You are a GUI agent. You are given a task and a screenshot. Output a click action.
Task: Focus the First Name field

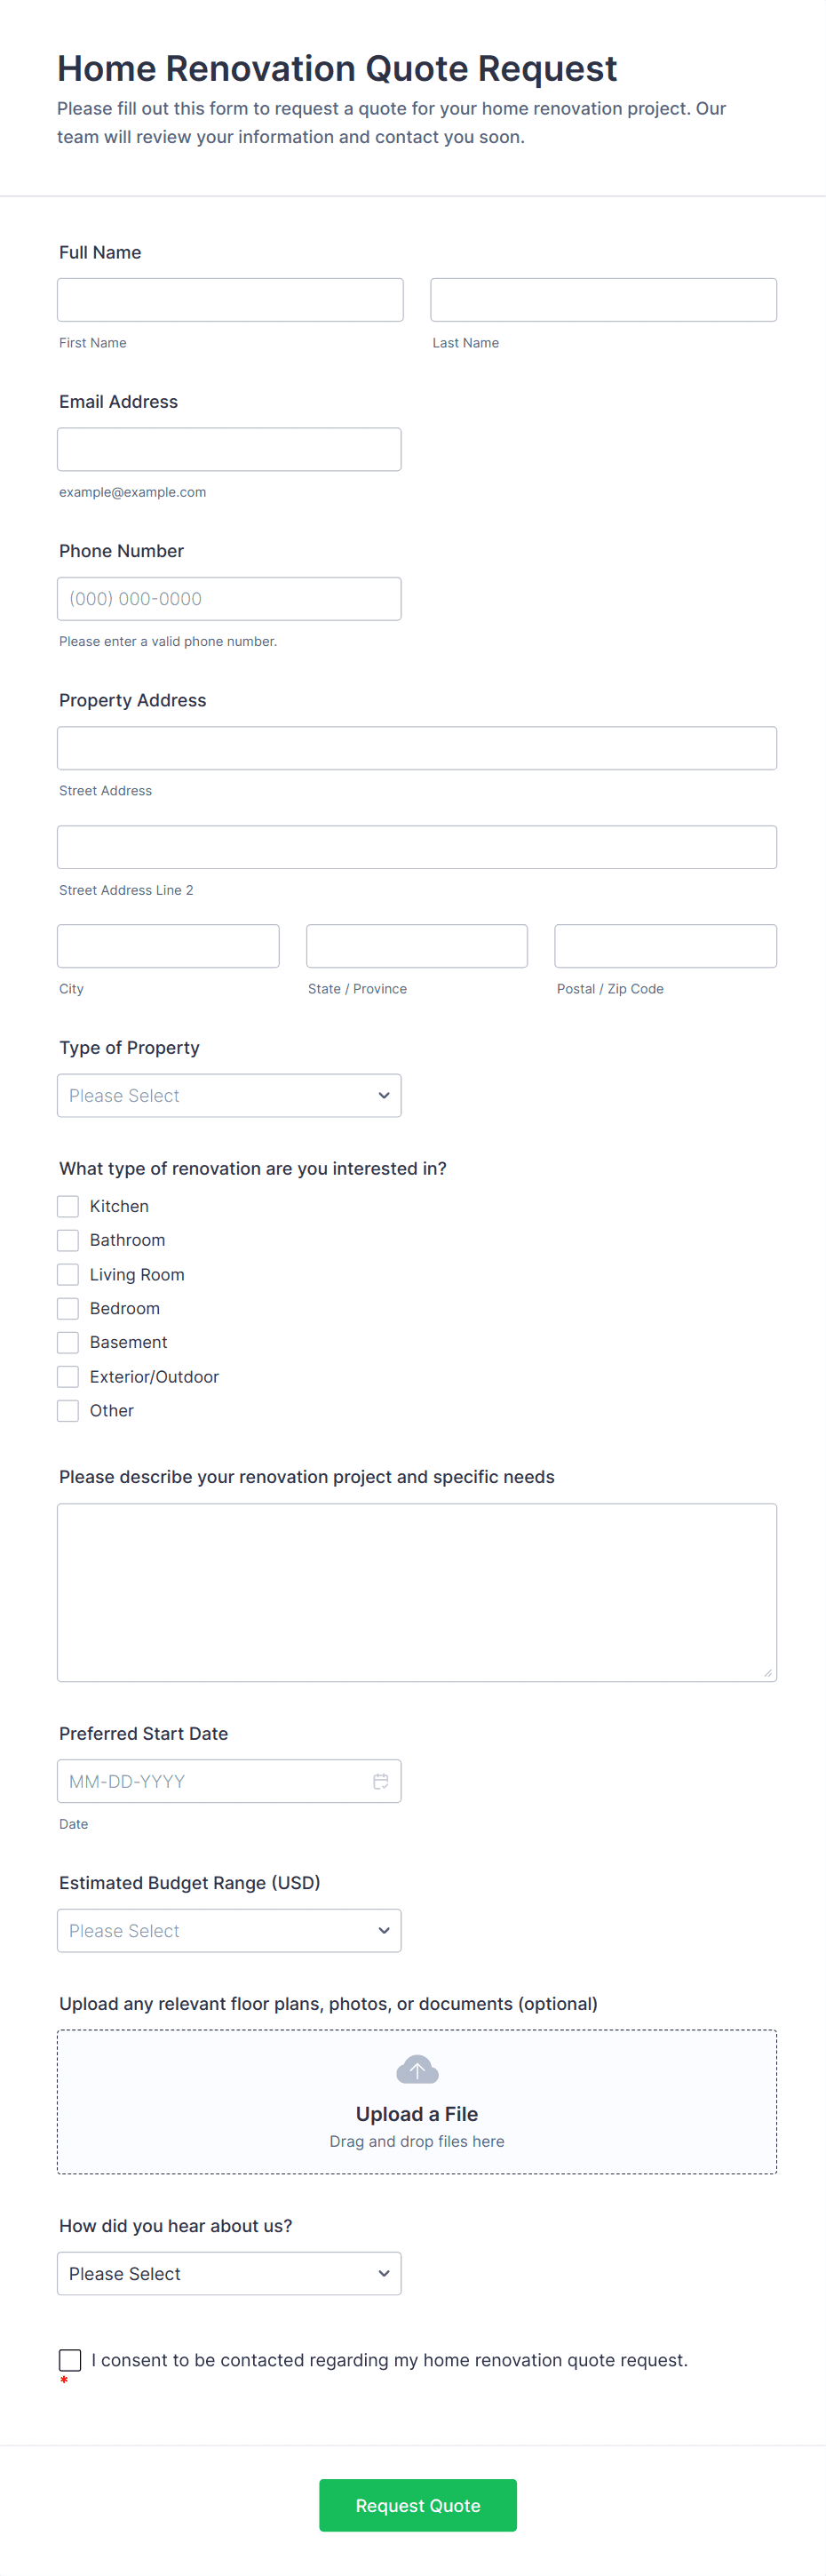point(230,300)
